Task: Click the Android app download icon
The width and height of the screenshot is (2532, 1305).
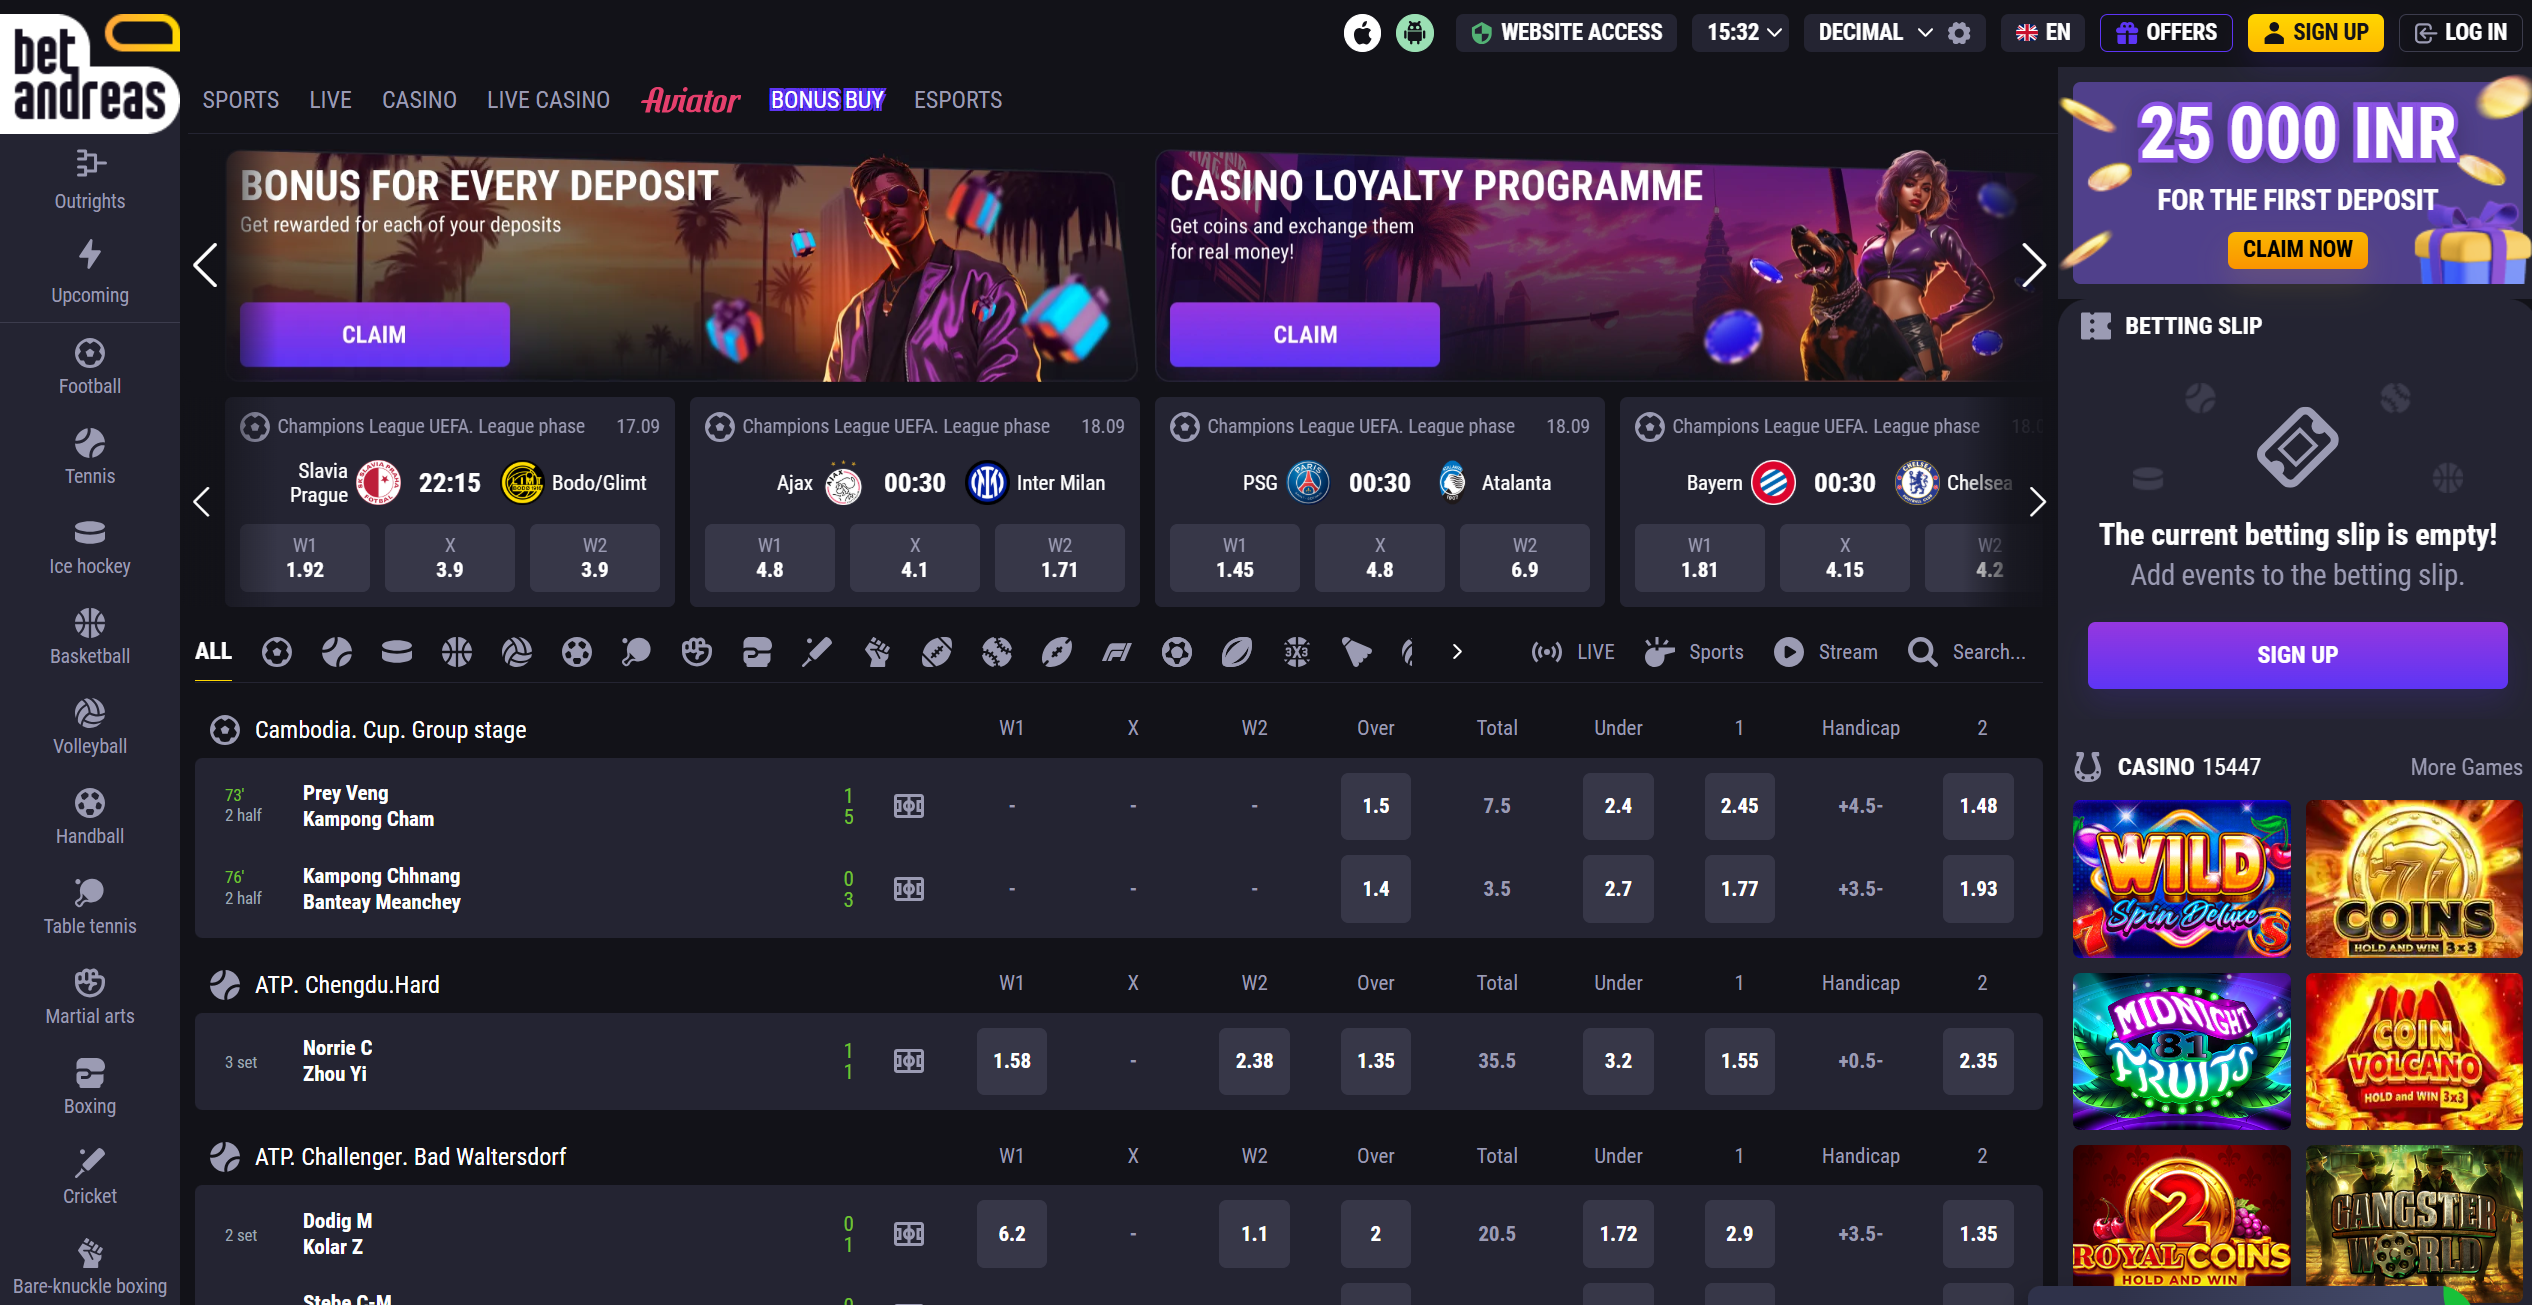Action: 1414,33
